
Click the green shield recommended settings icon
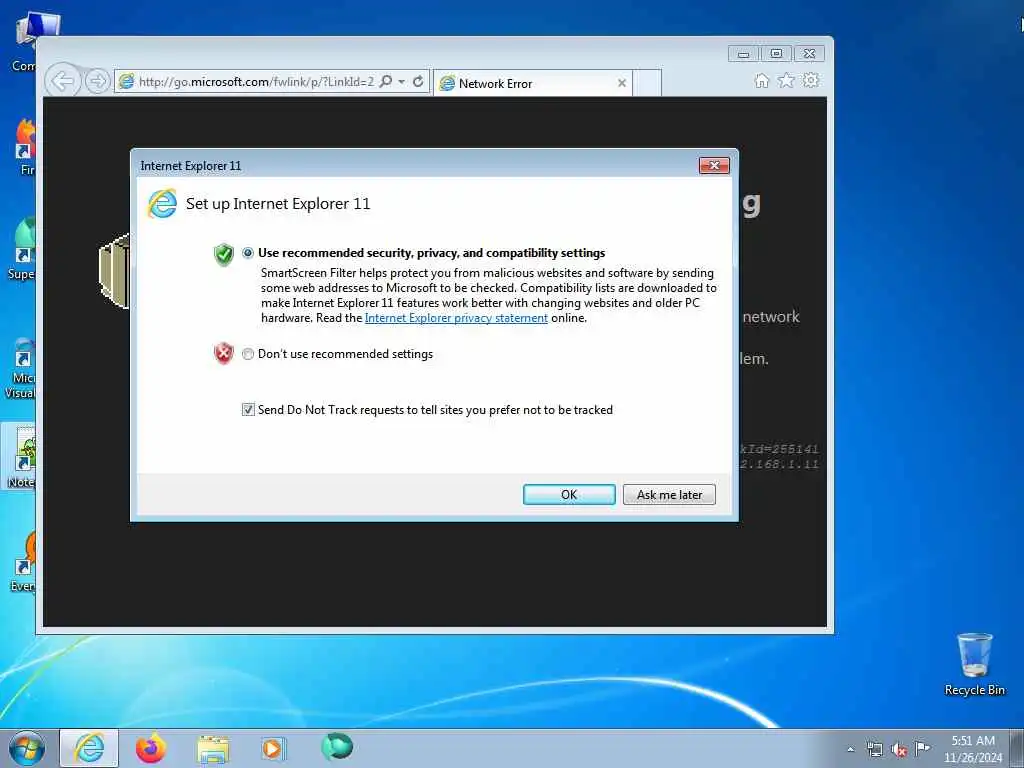tap(223, 254)
